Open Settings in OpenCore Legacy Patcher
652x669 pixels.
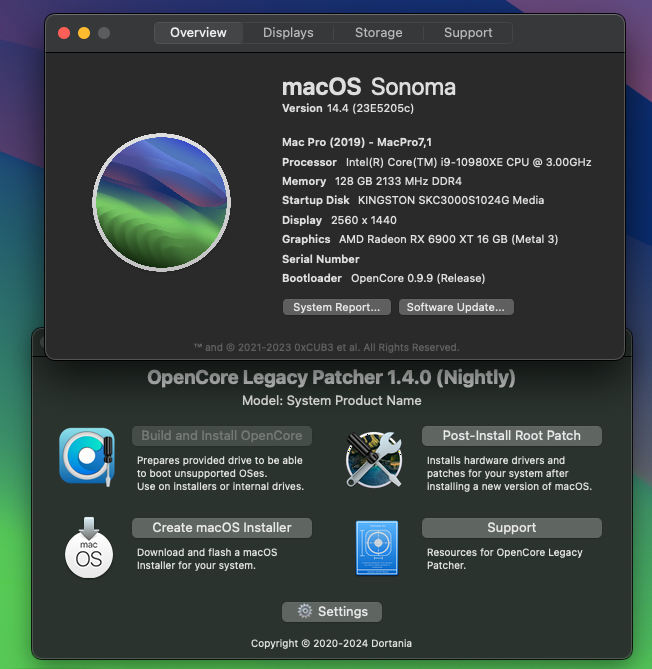tap(332, 611)
